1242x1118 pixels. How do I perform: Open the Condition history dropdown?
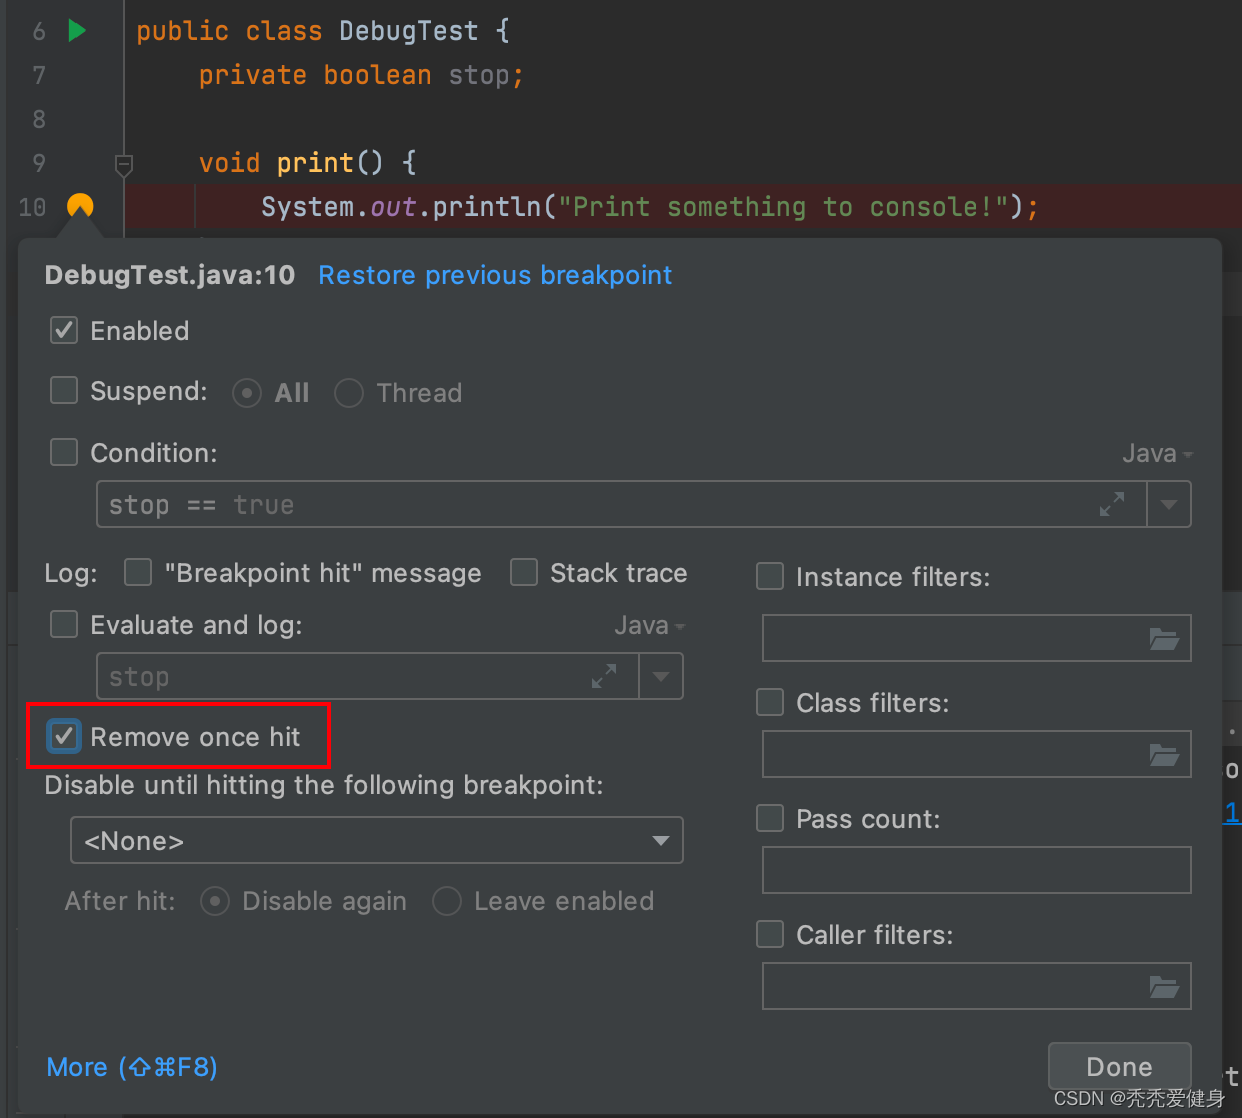[1169, 504]
